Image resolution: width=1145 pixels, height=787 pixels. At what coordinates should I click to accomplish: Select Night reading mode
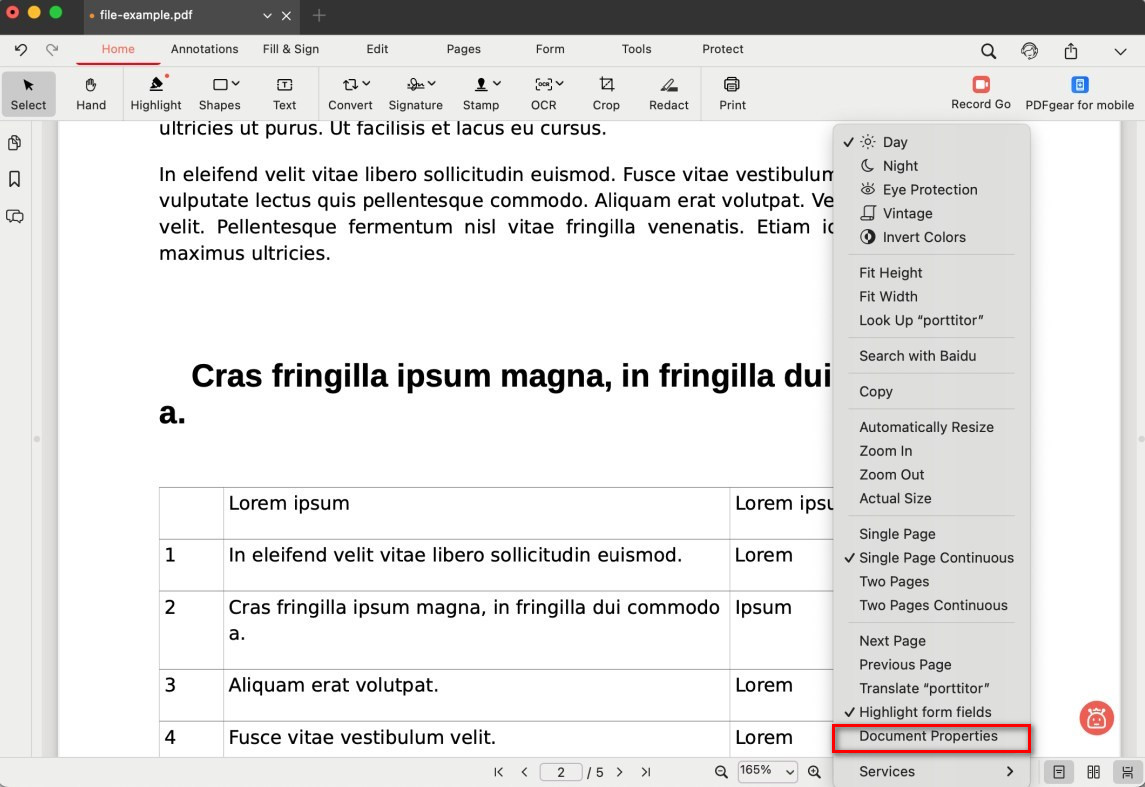(900, 166)
